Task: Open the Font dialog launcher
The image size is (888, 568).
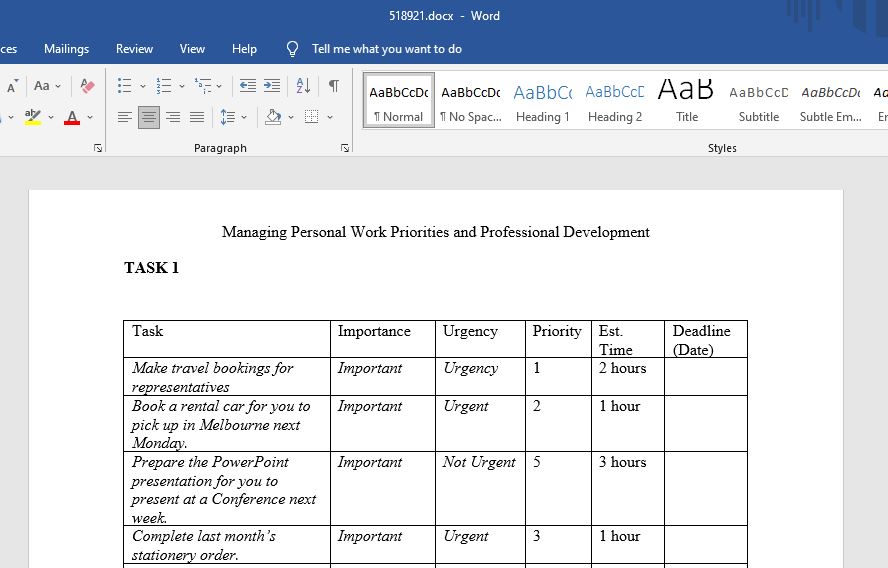Action: [98, 148]
